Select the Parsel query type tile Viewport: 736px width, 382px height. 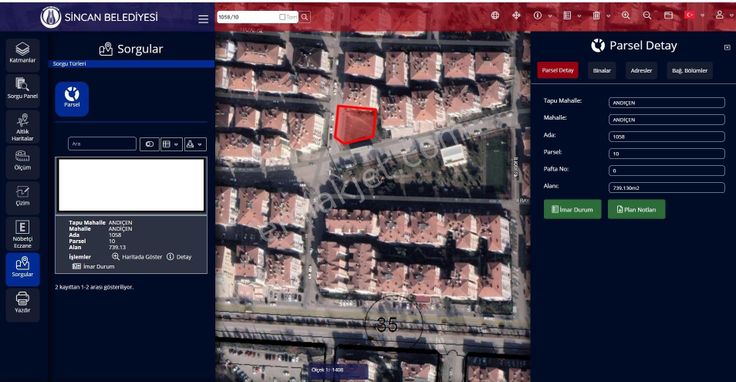click(72, 99)
